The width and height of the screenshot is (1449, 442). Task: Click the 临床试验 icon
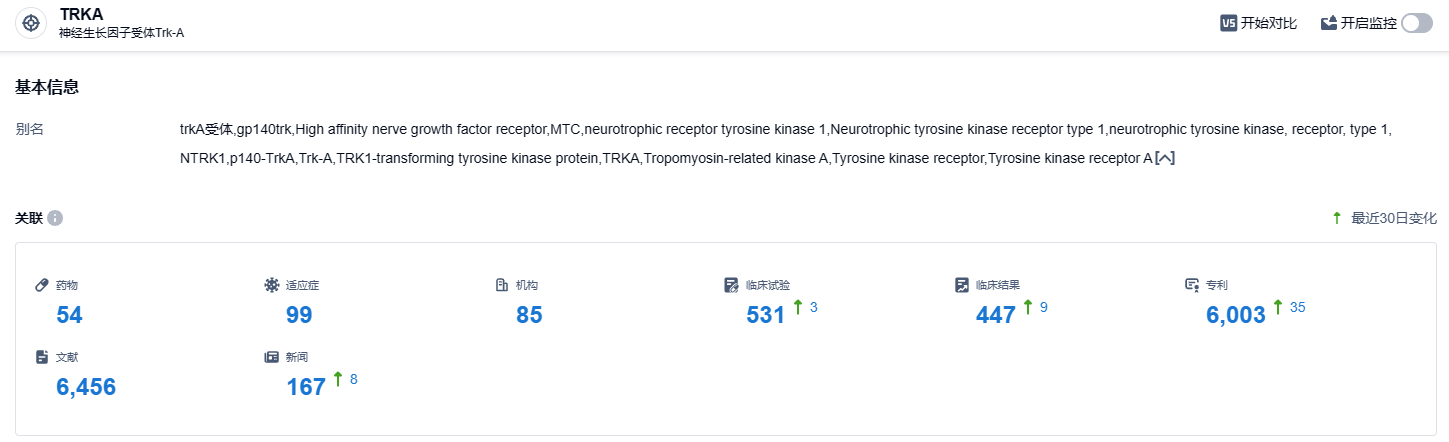click(732, 285)
